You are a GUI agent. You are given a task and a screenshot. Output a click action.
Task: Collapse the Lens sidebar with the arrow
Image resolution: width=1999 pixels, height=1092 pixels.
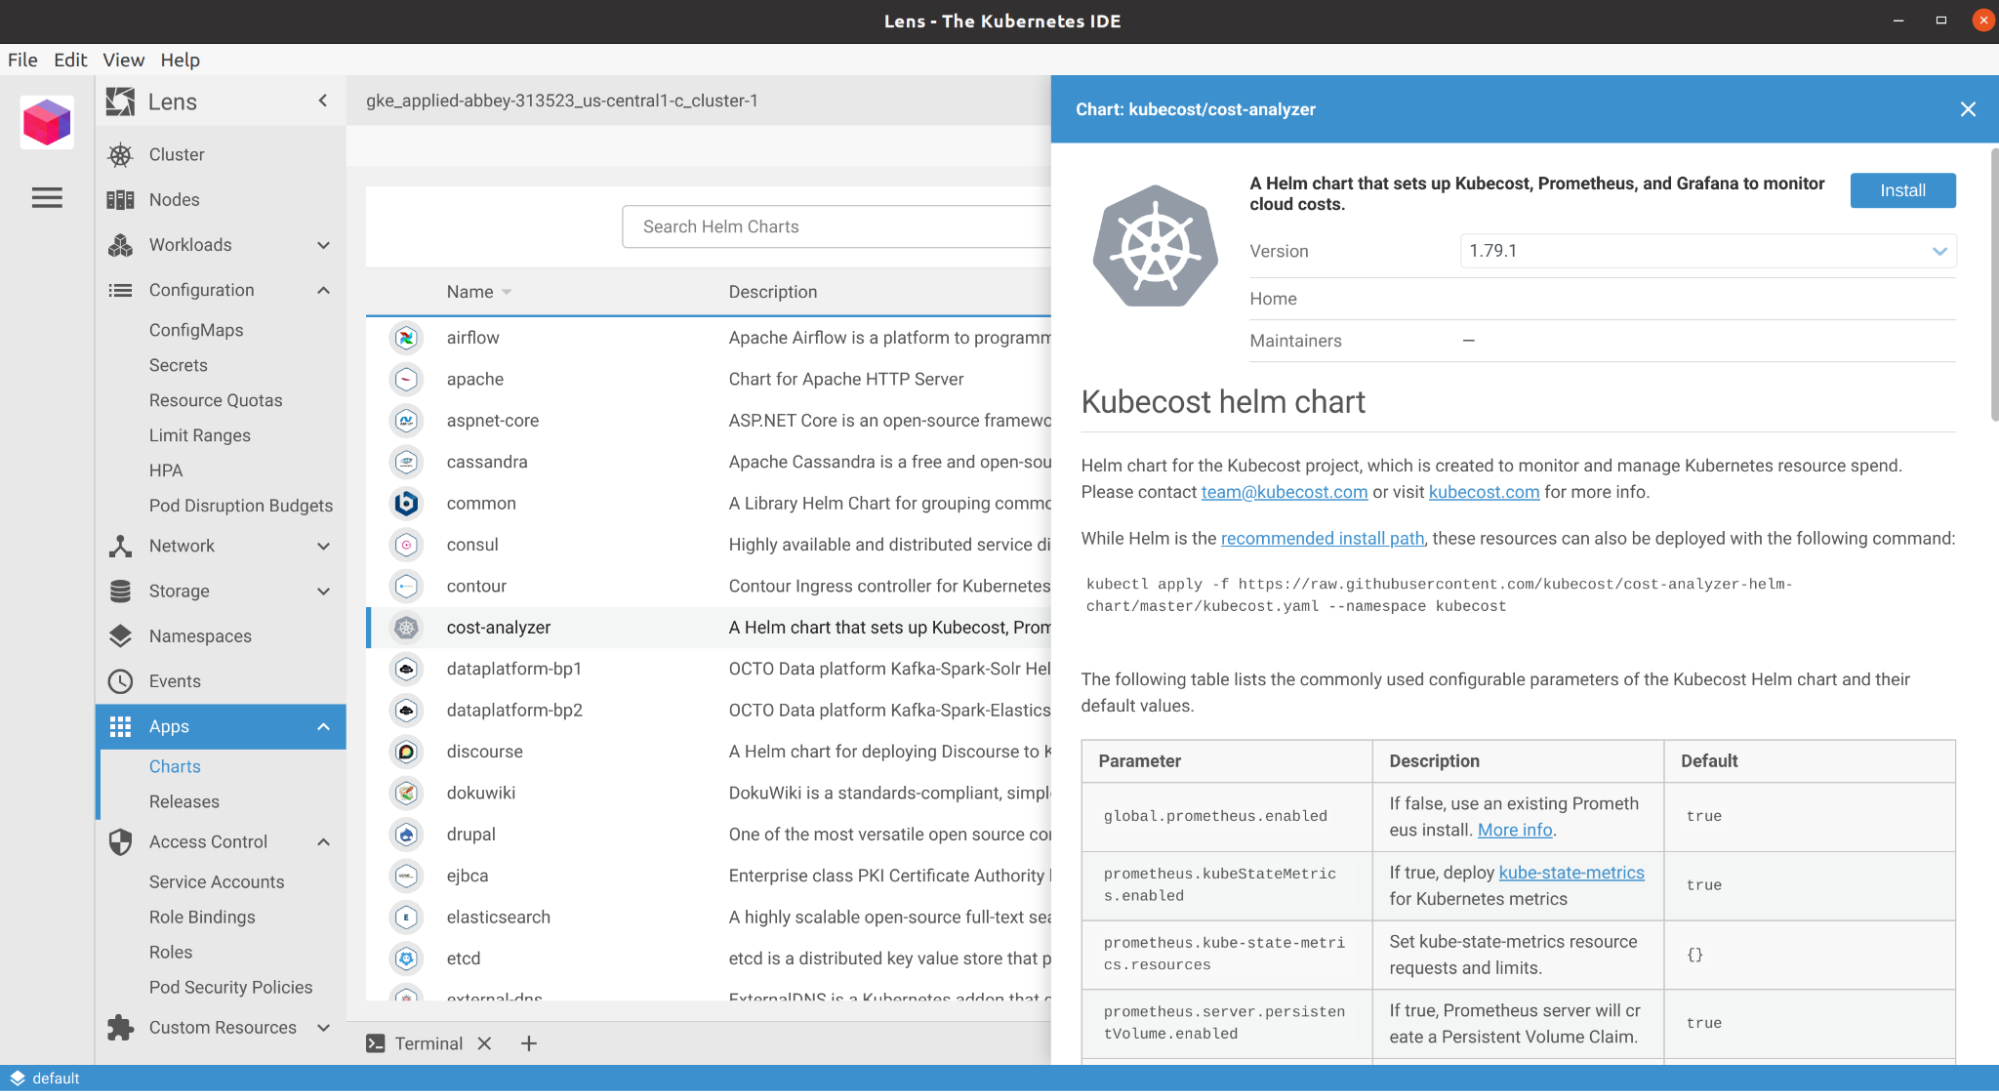point(323,100)
